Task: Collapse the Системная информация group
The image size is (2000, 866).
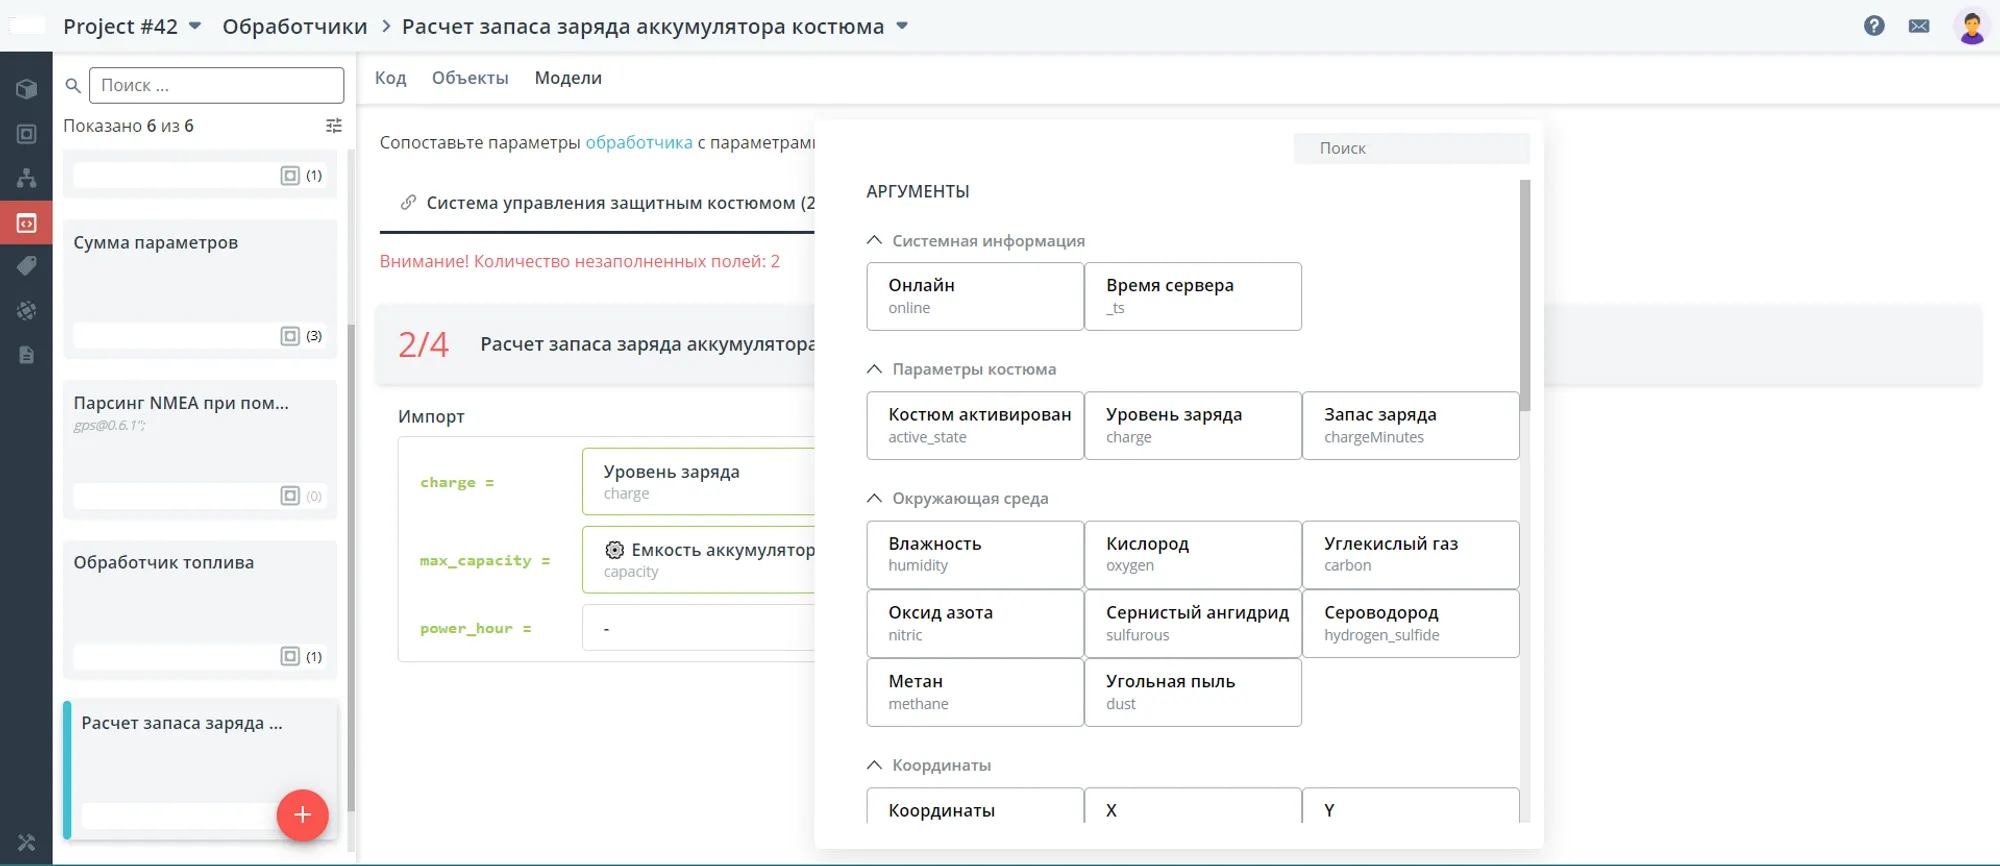Action: pyautogui.click(x=874, y=241)
